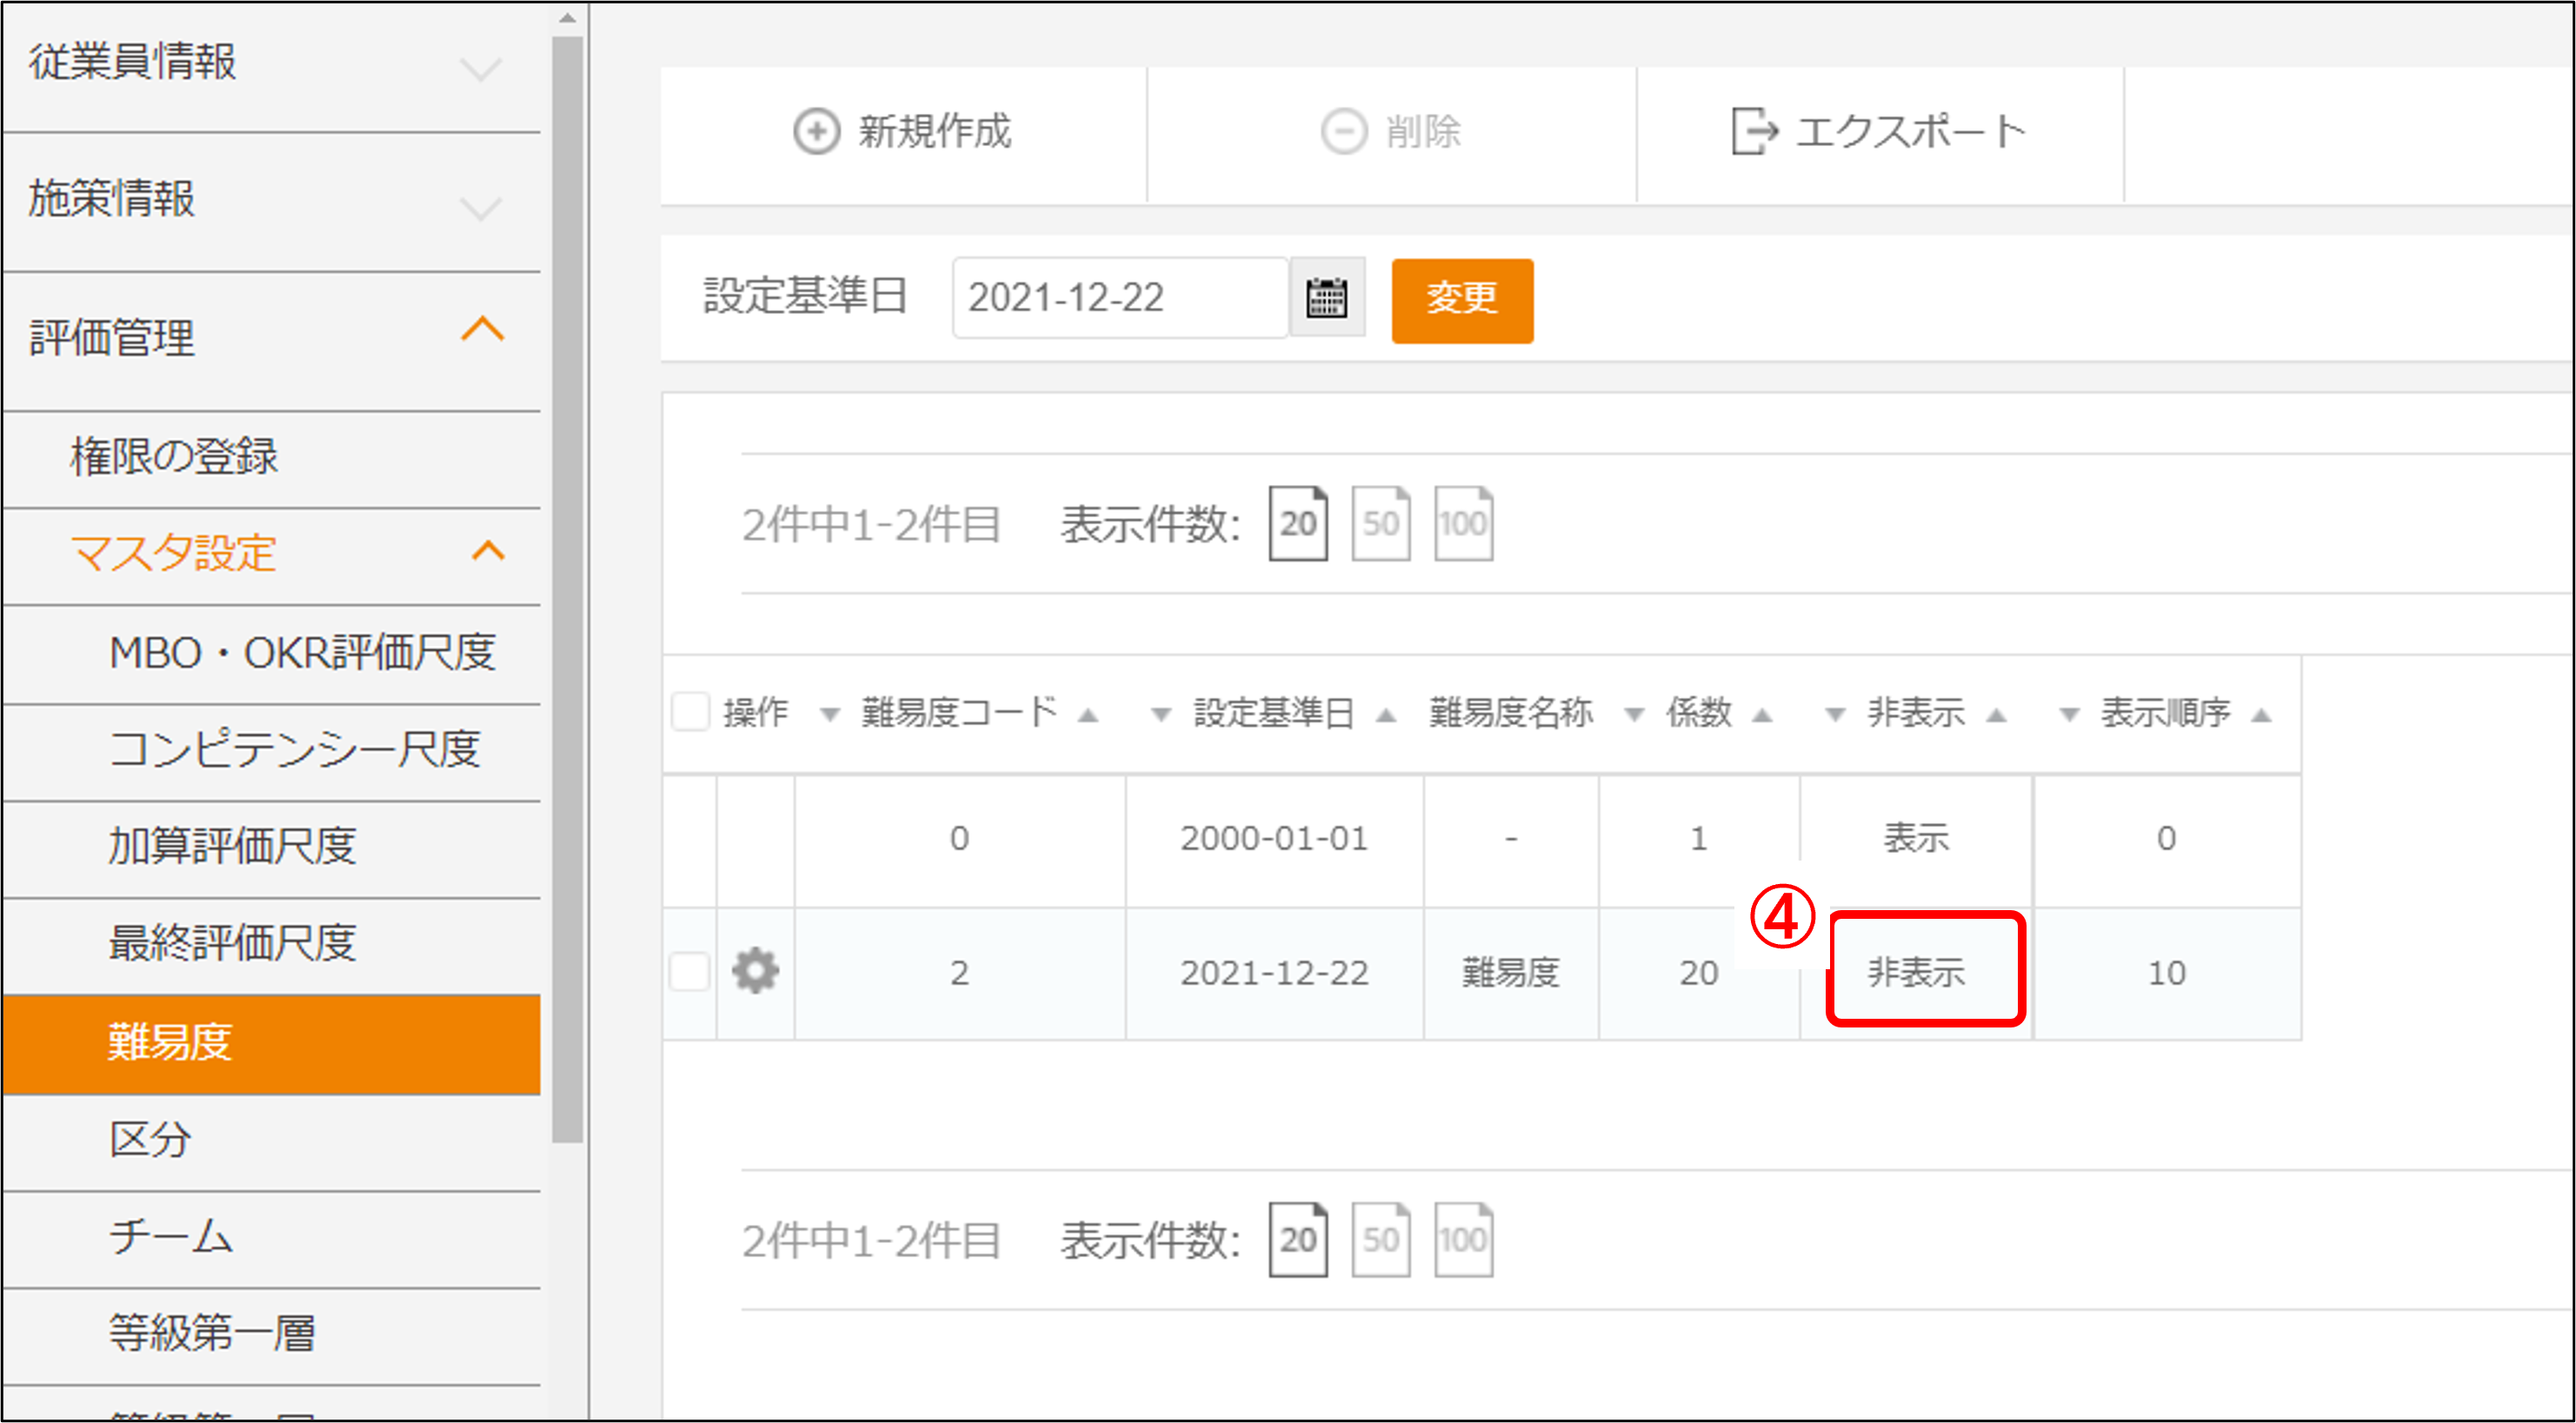Viewport: 2576px width, 1423px height.
Task: Collapse the マスタ設定 submenu
Action: coord(488,551)
